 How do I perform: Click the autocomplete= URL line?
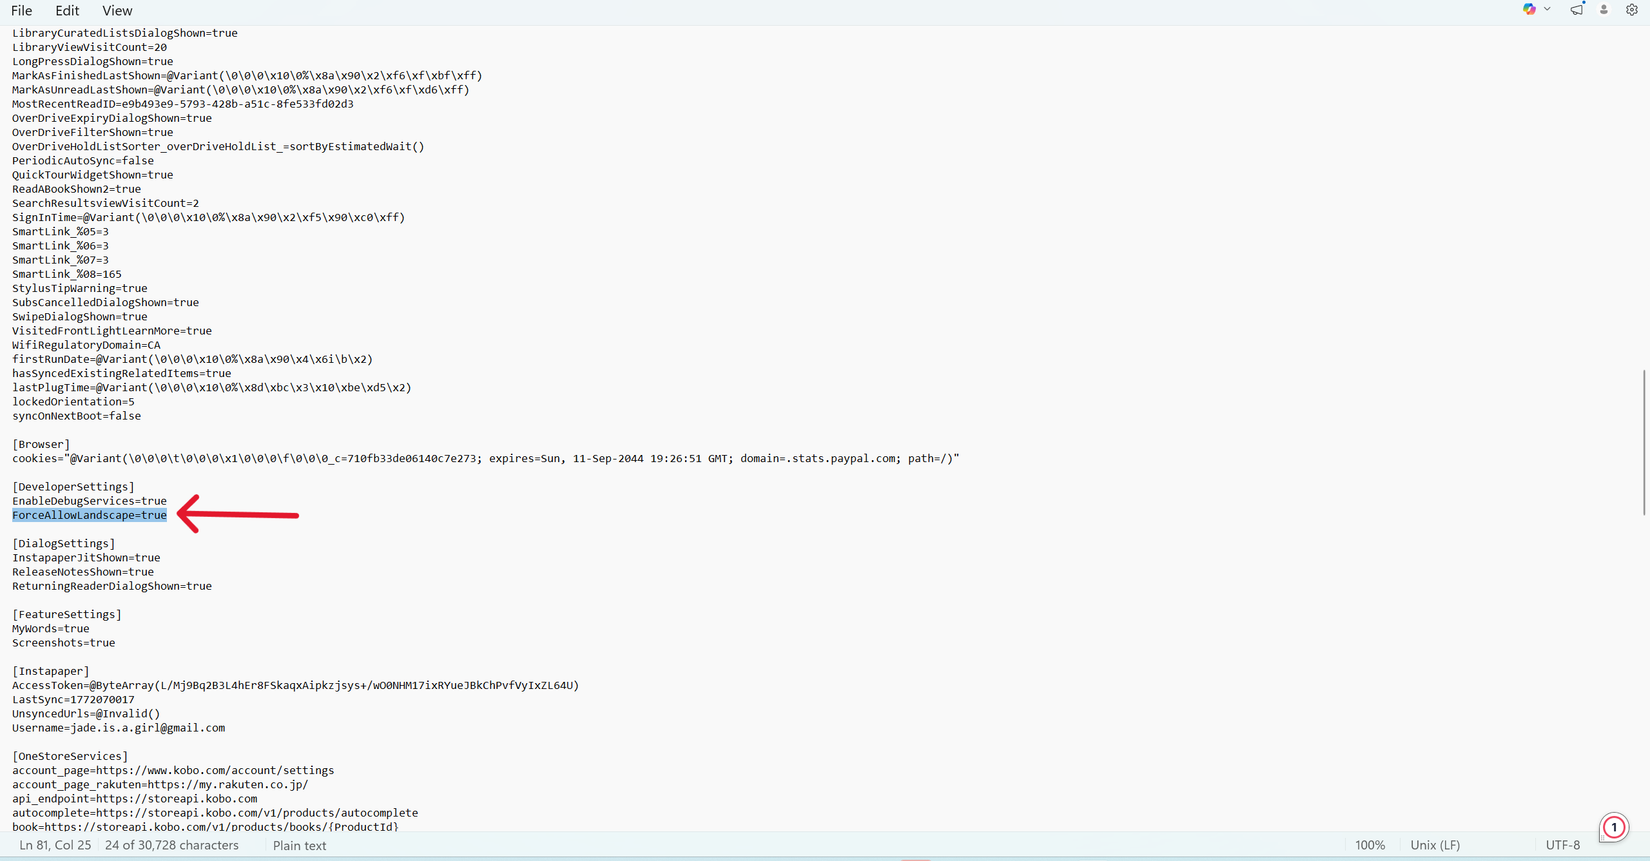click(x=215, y=813)
